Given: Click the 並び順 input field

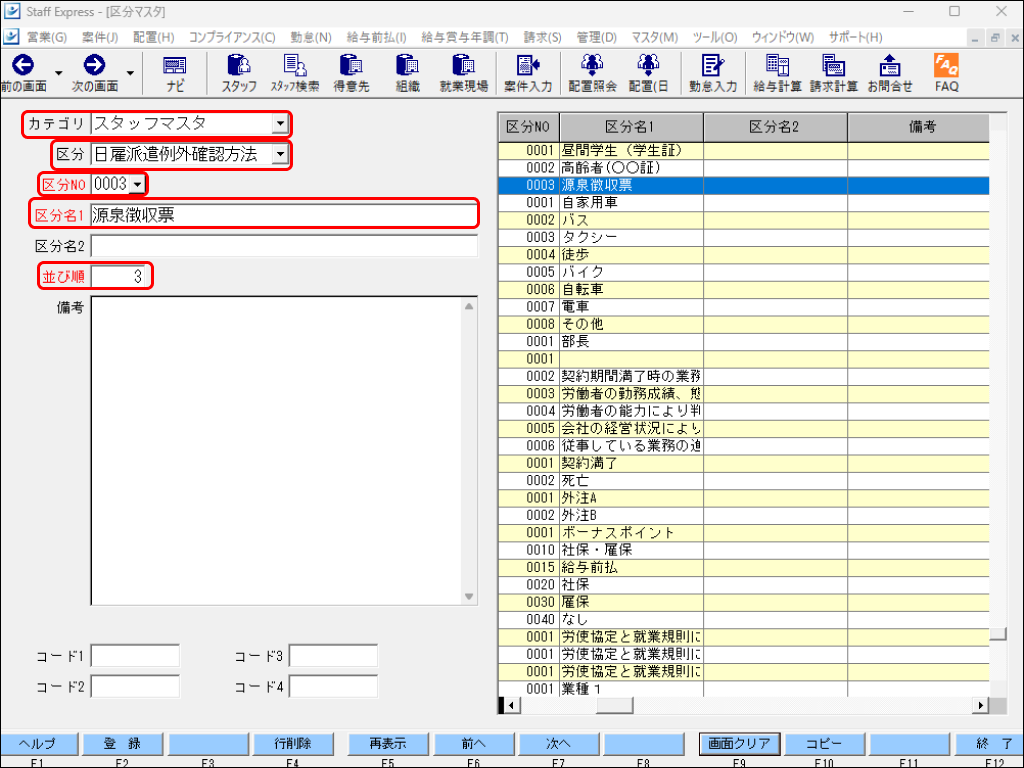Looking at the screenshot, I should [120, 276].
